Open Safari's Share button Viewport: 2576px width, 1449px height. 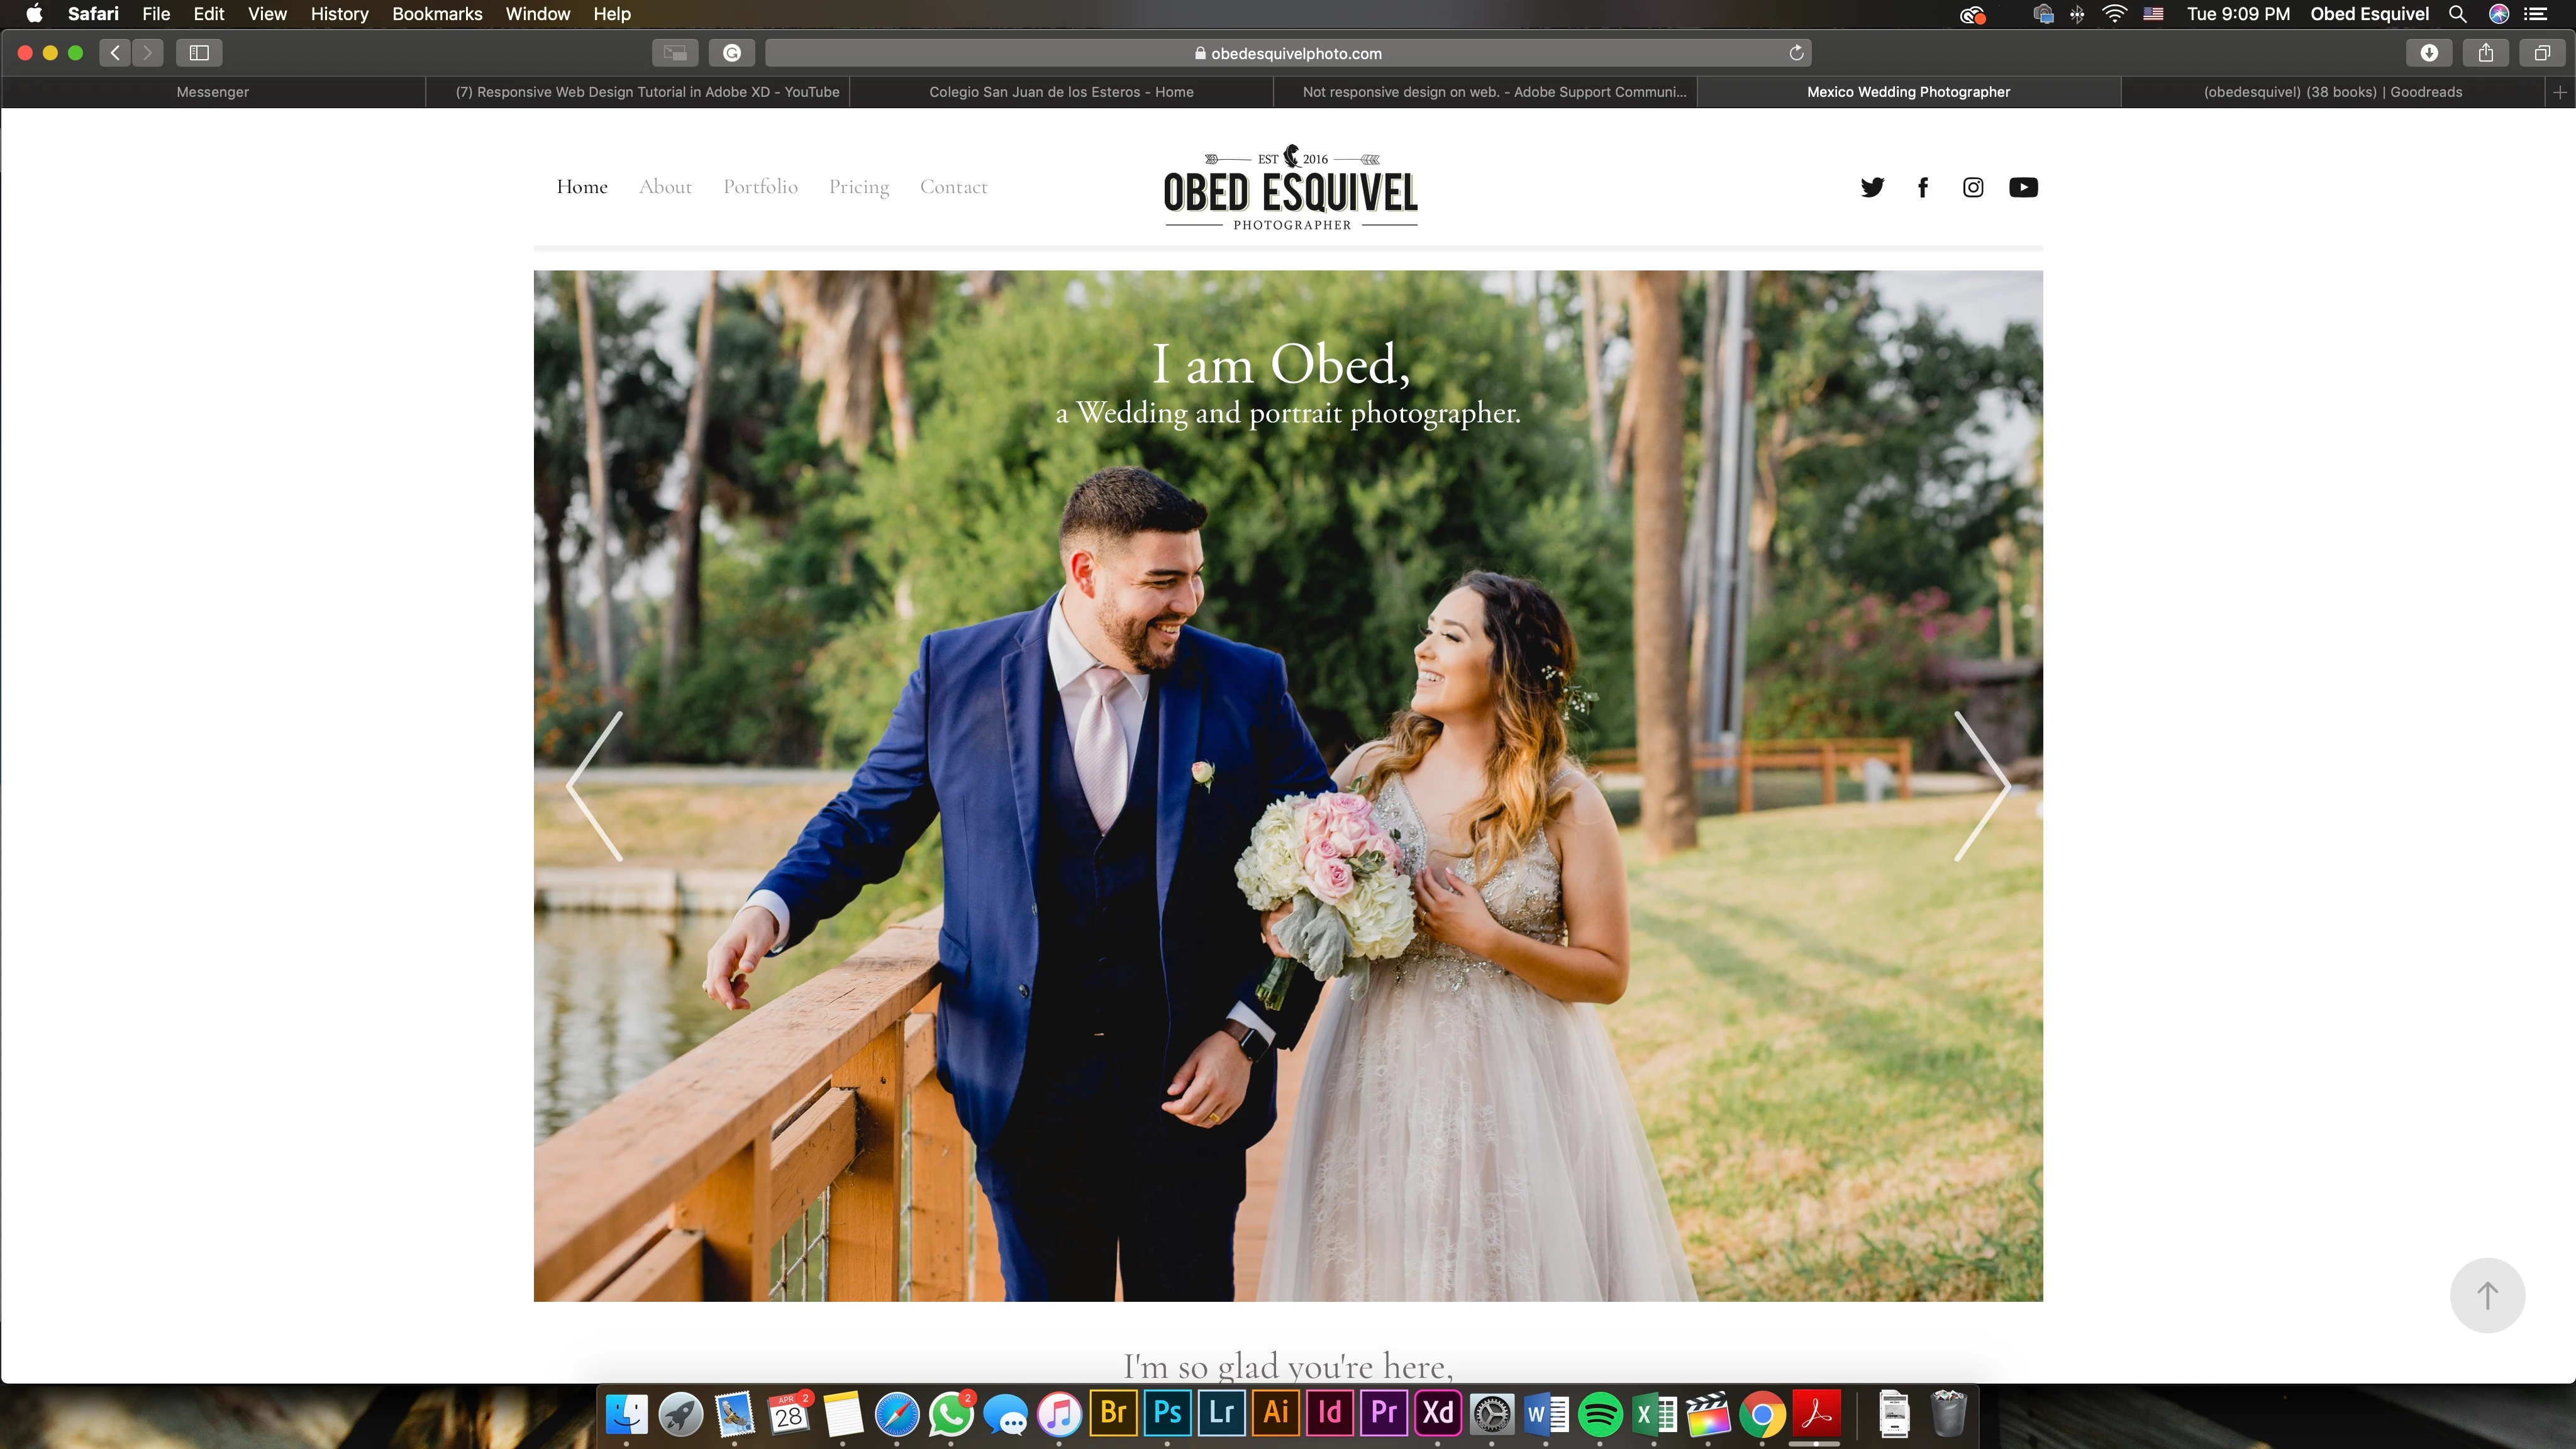pyautogui.click(x=2486, y=53)
